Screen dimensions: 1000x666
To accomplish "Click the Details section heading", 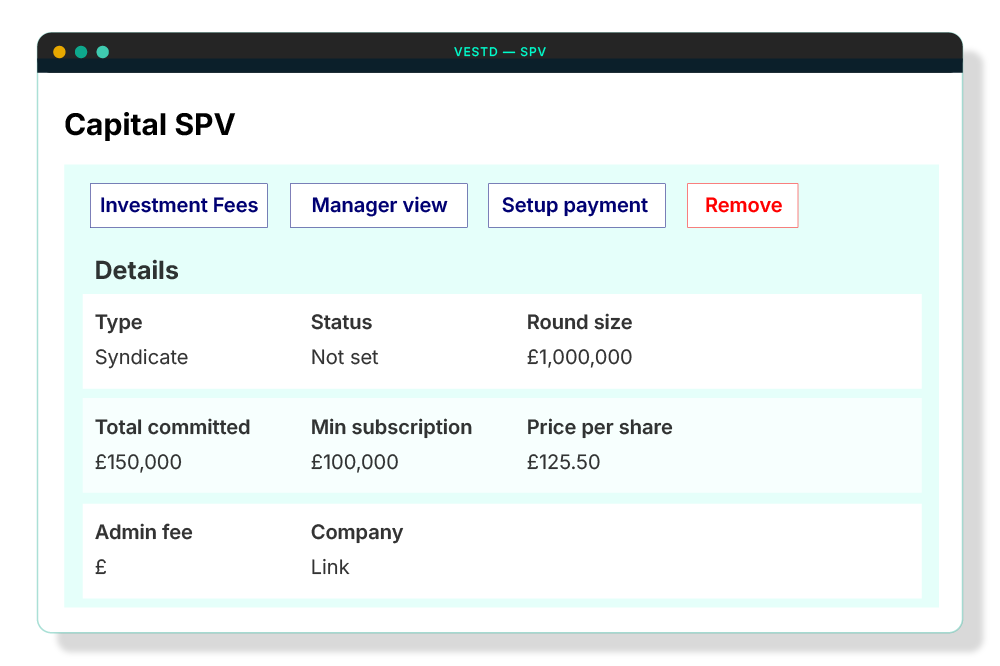I will tap(136, 270).
